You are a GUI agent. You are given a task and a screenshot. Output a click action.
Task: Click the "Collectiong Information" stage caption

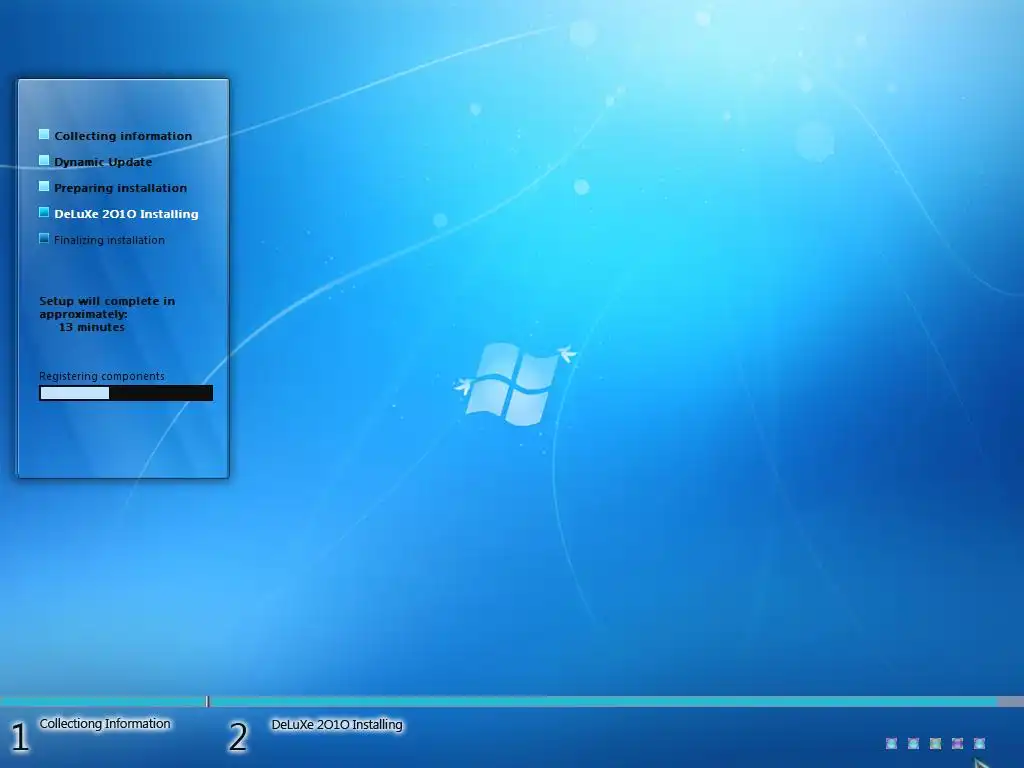[x=104, y=724]
